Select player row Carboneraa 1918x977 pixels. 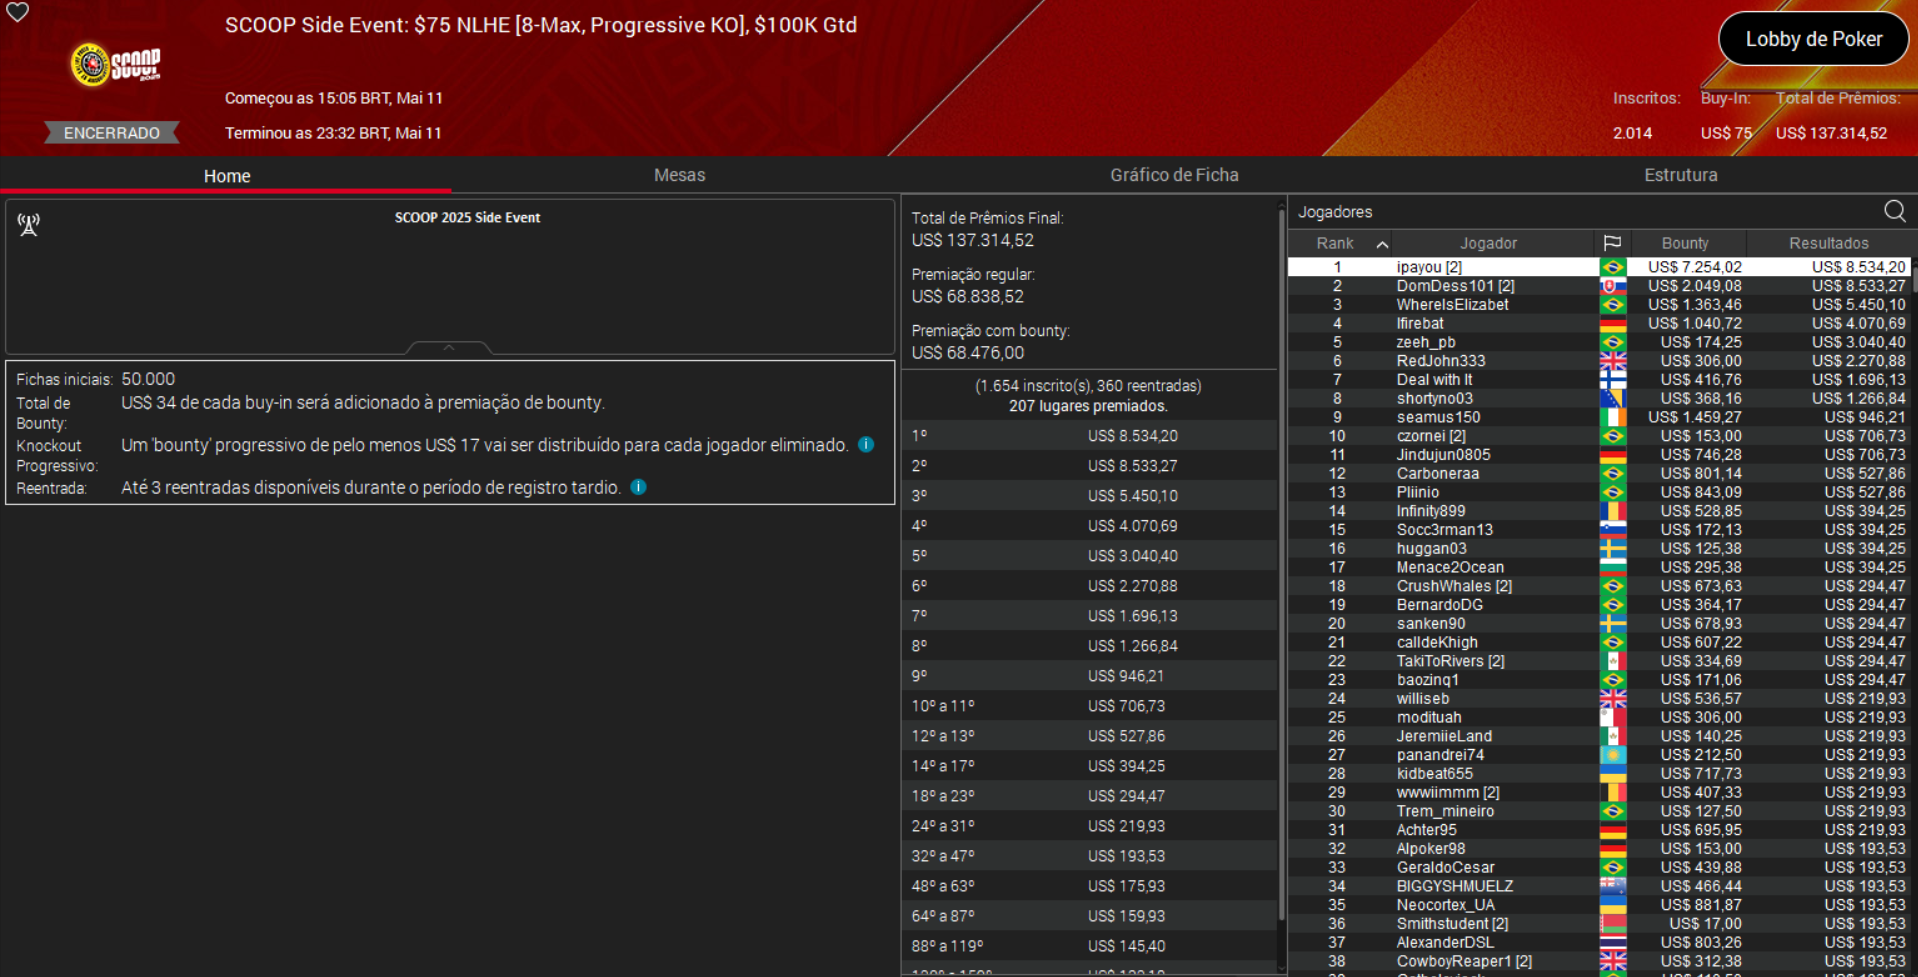point(1599,474)
